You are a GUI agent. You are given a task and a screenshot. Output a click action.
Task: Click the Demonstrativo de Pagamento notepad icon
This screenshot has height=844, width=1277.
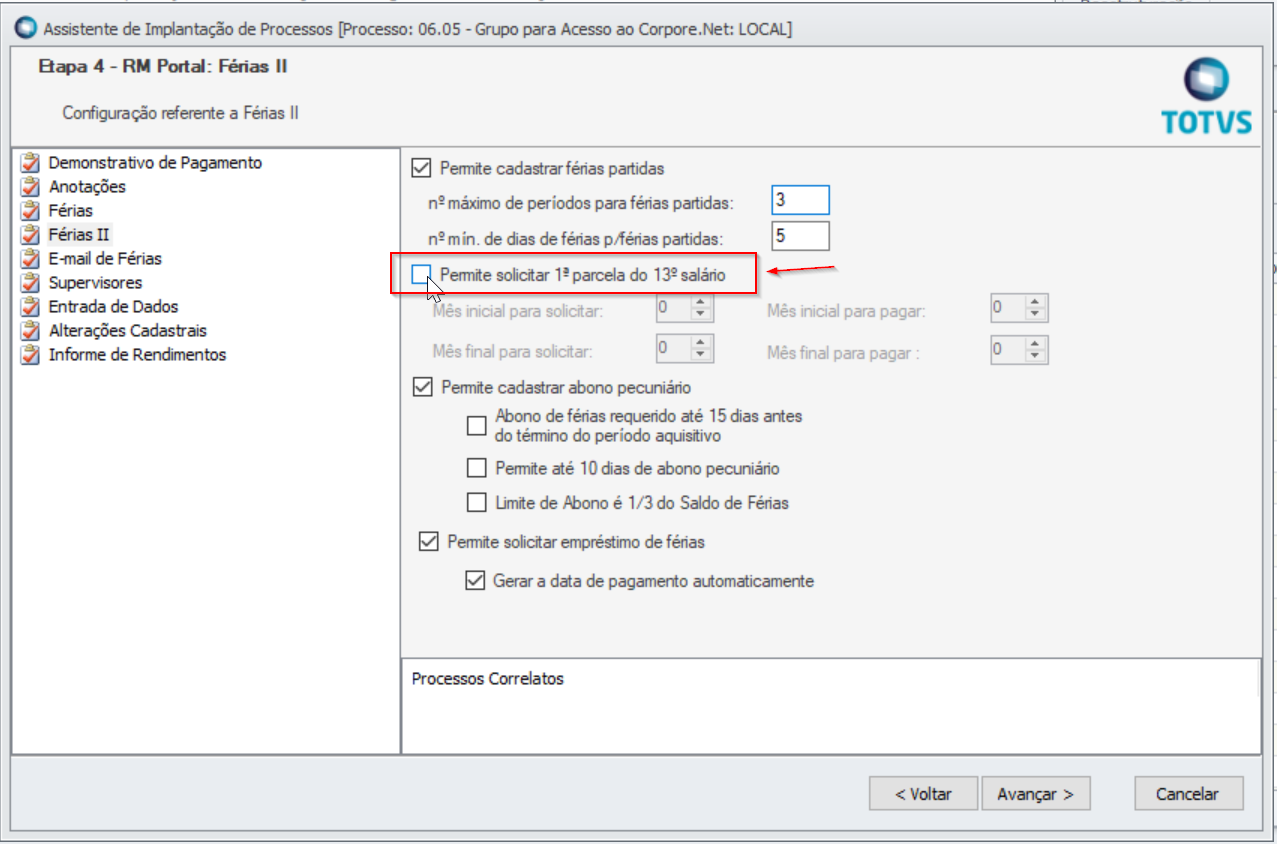(31, 163)
